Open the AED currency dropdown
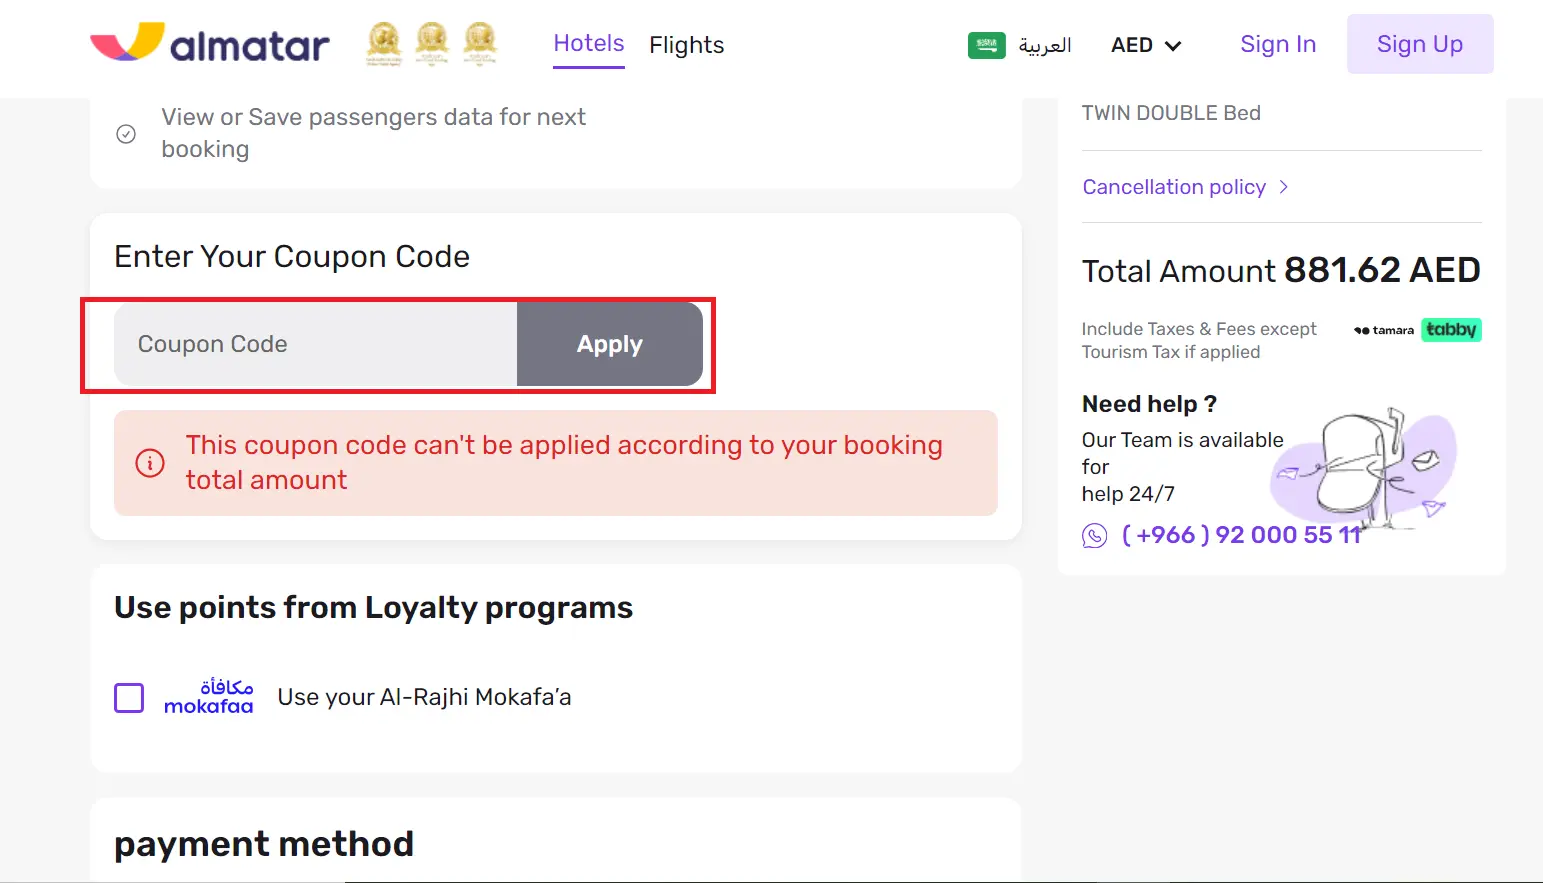 click(1146, 45)
